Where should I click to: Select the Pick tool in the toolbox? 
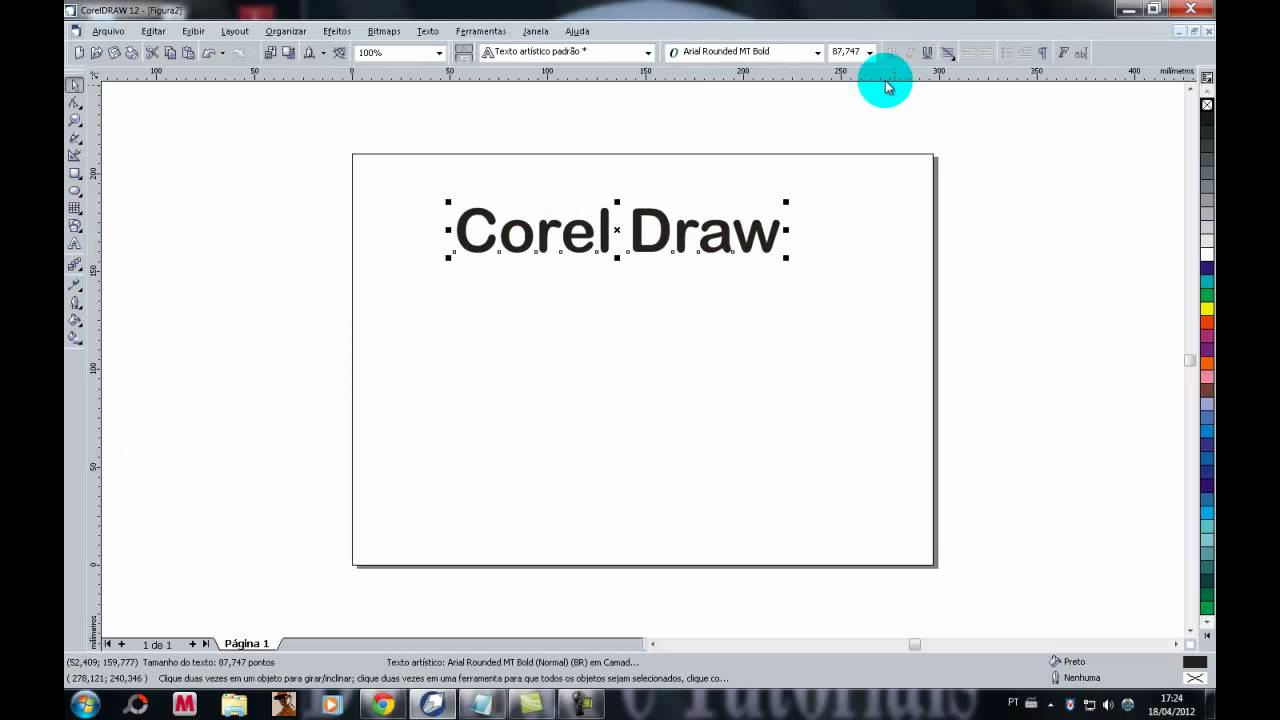tap(75, 85)
